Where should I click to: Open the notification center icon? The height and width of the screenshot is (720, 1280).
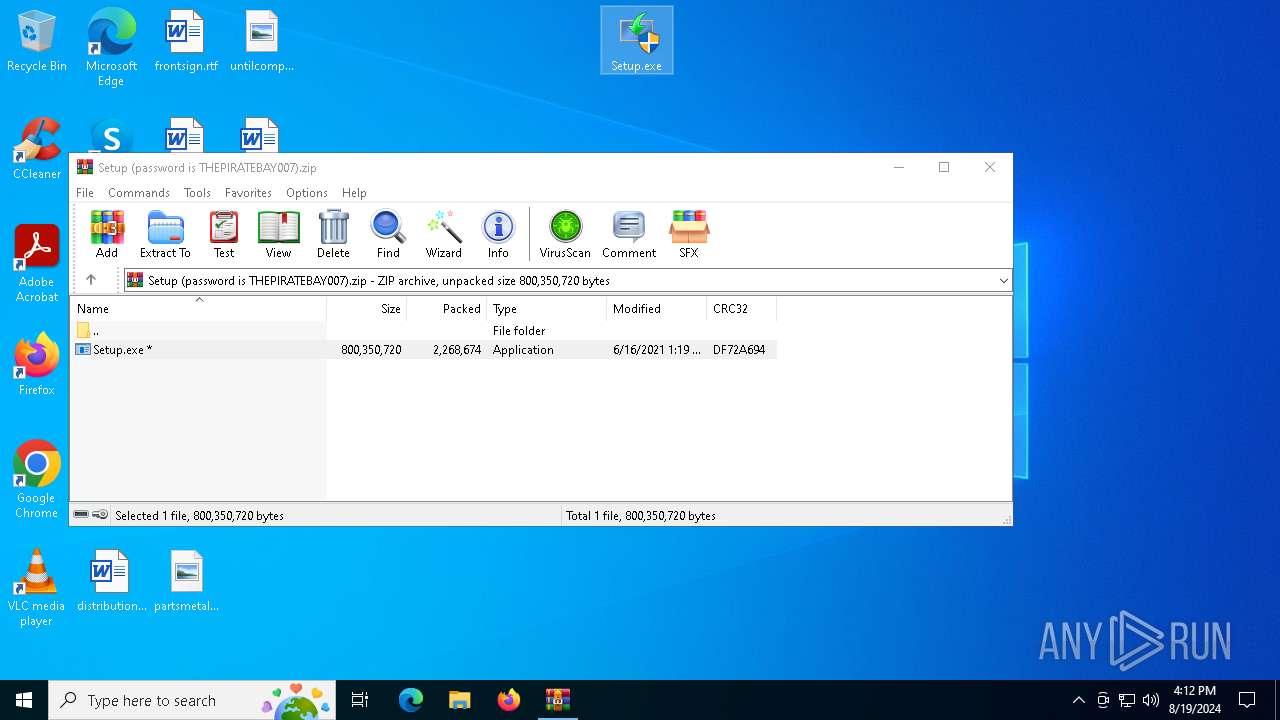(x=1247, y=700)
